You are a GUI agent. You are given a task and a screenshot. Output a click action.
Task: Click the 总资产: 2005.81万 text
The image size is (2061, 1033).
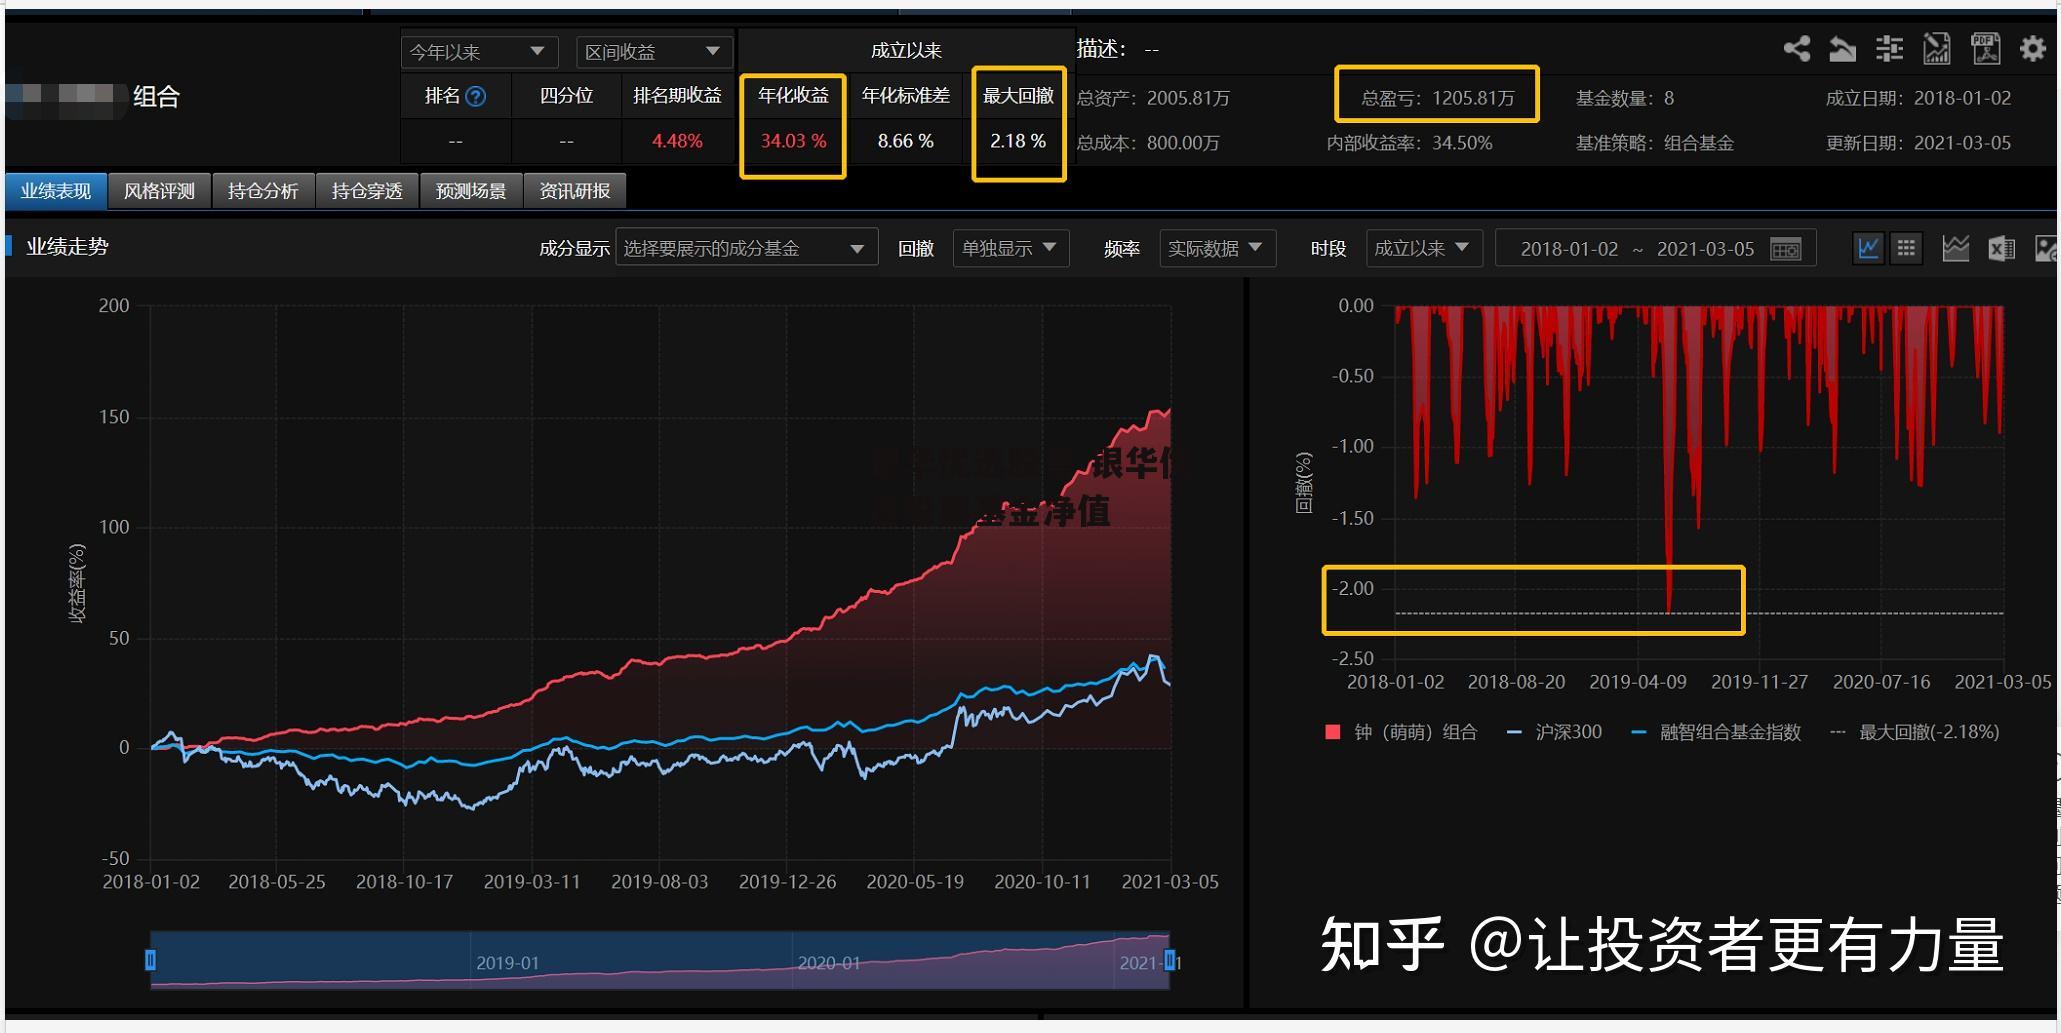click(x=1153, y=98)
